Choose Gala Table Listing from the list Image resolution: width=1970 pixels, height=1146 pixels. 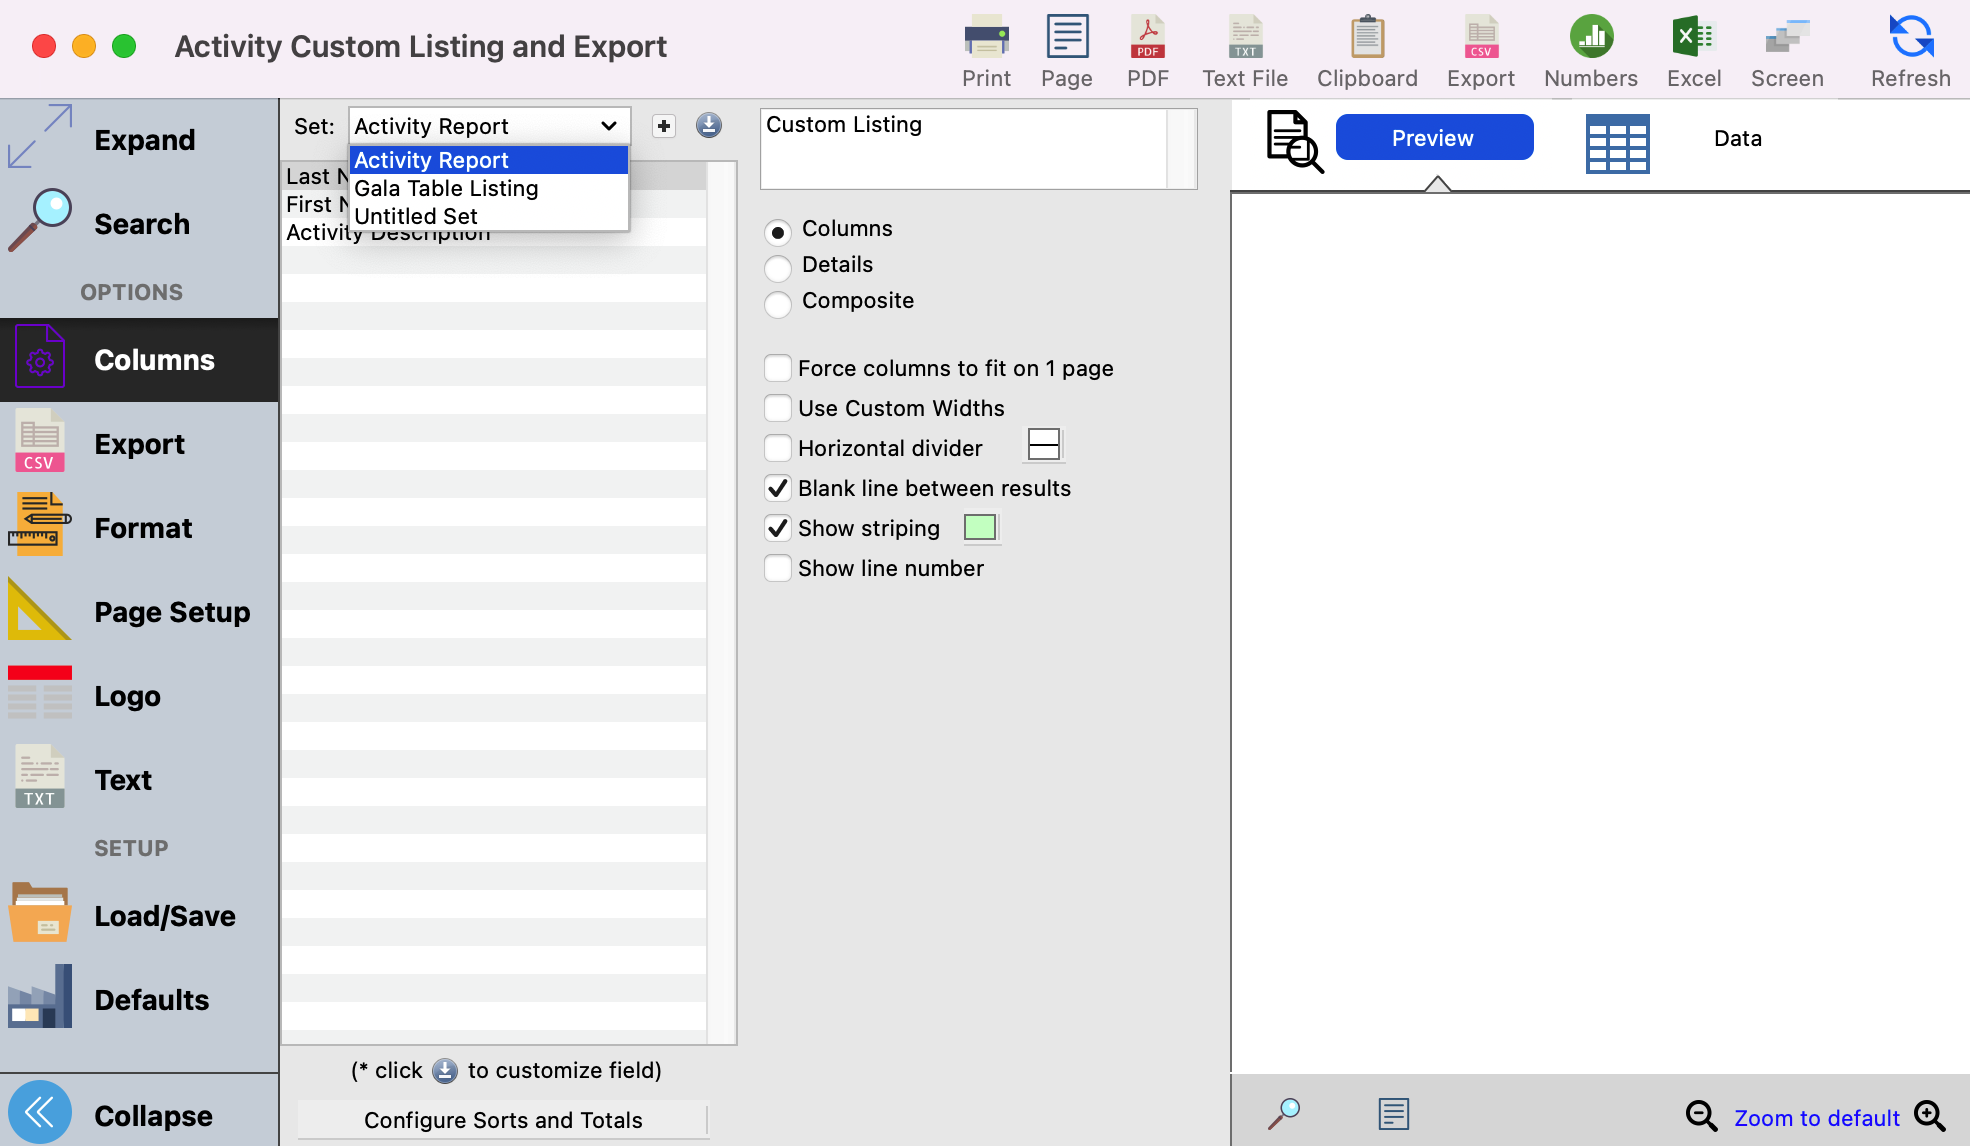446,189
